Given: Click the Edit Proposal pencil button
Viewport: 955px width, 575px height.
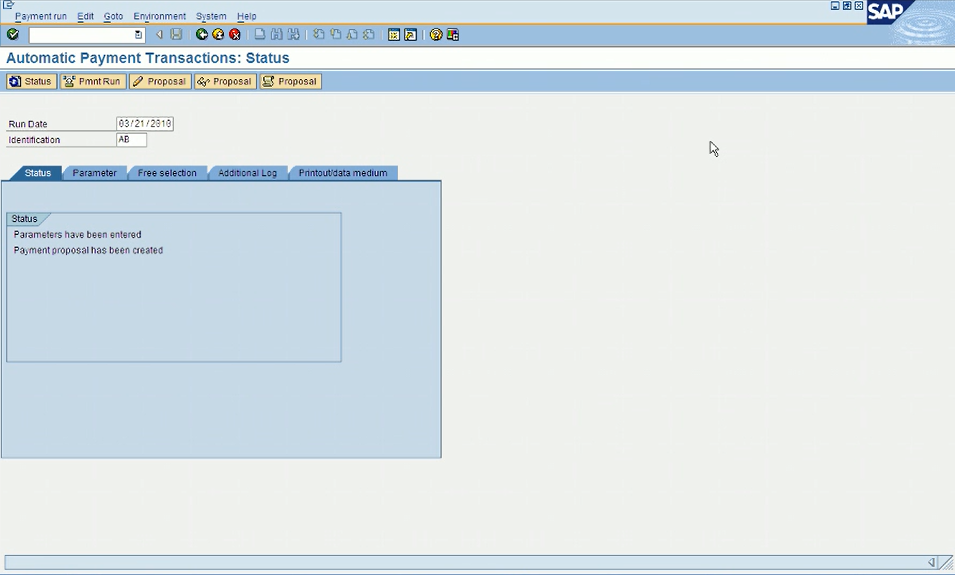Looking at the screenshot, I should [160, 82].
